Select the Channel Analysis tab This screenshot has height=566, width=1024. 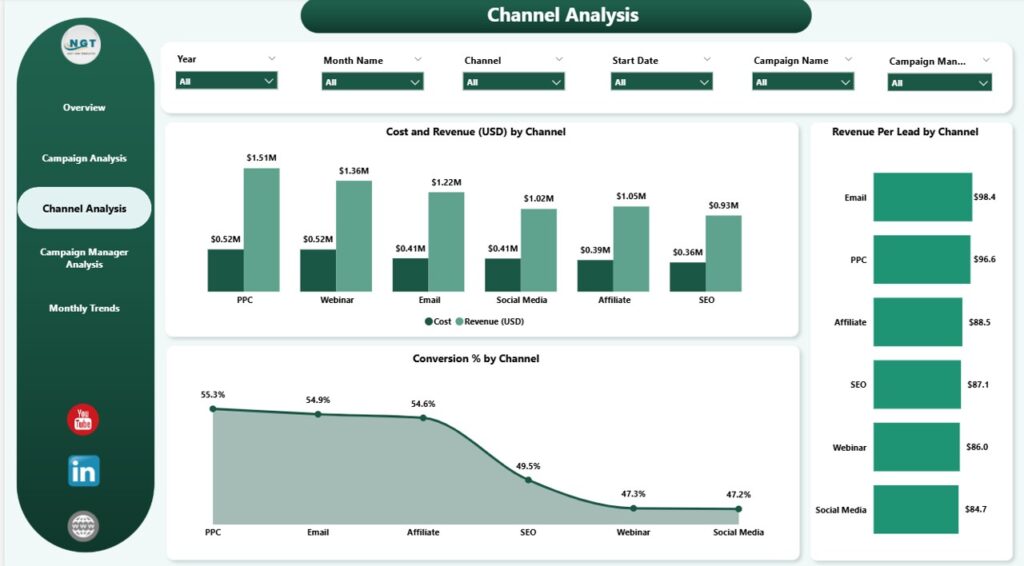pyautogui.click(x=84, y=208)
